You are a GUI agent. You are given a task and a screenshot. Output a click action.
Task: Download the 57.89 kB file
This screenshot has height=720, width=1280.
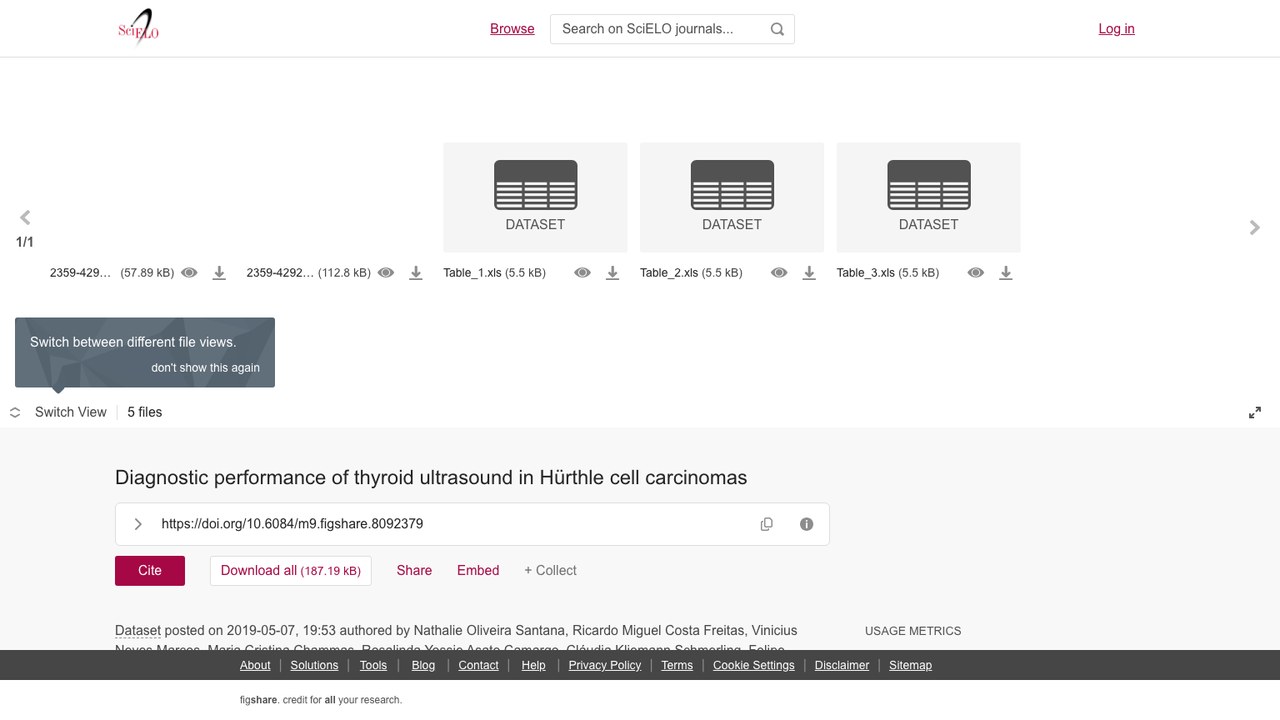tap(219, 273)
